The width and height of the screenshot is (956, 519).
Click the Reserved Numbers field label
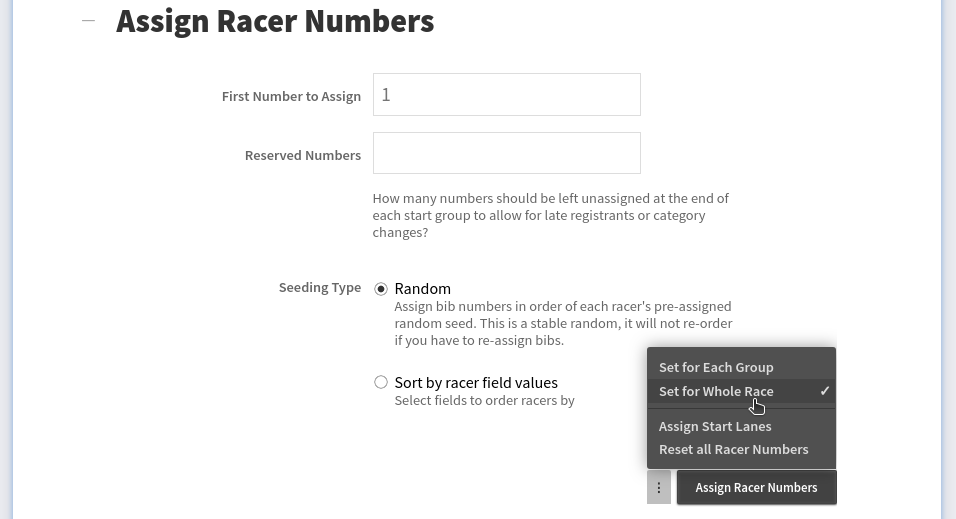tap(302, 156)
